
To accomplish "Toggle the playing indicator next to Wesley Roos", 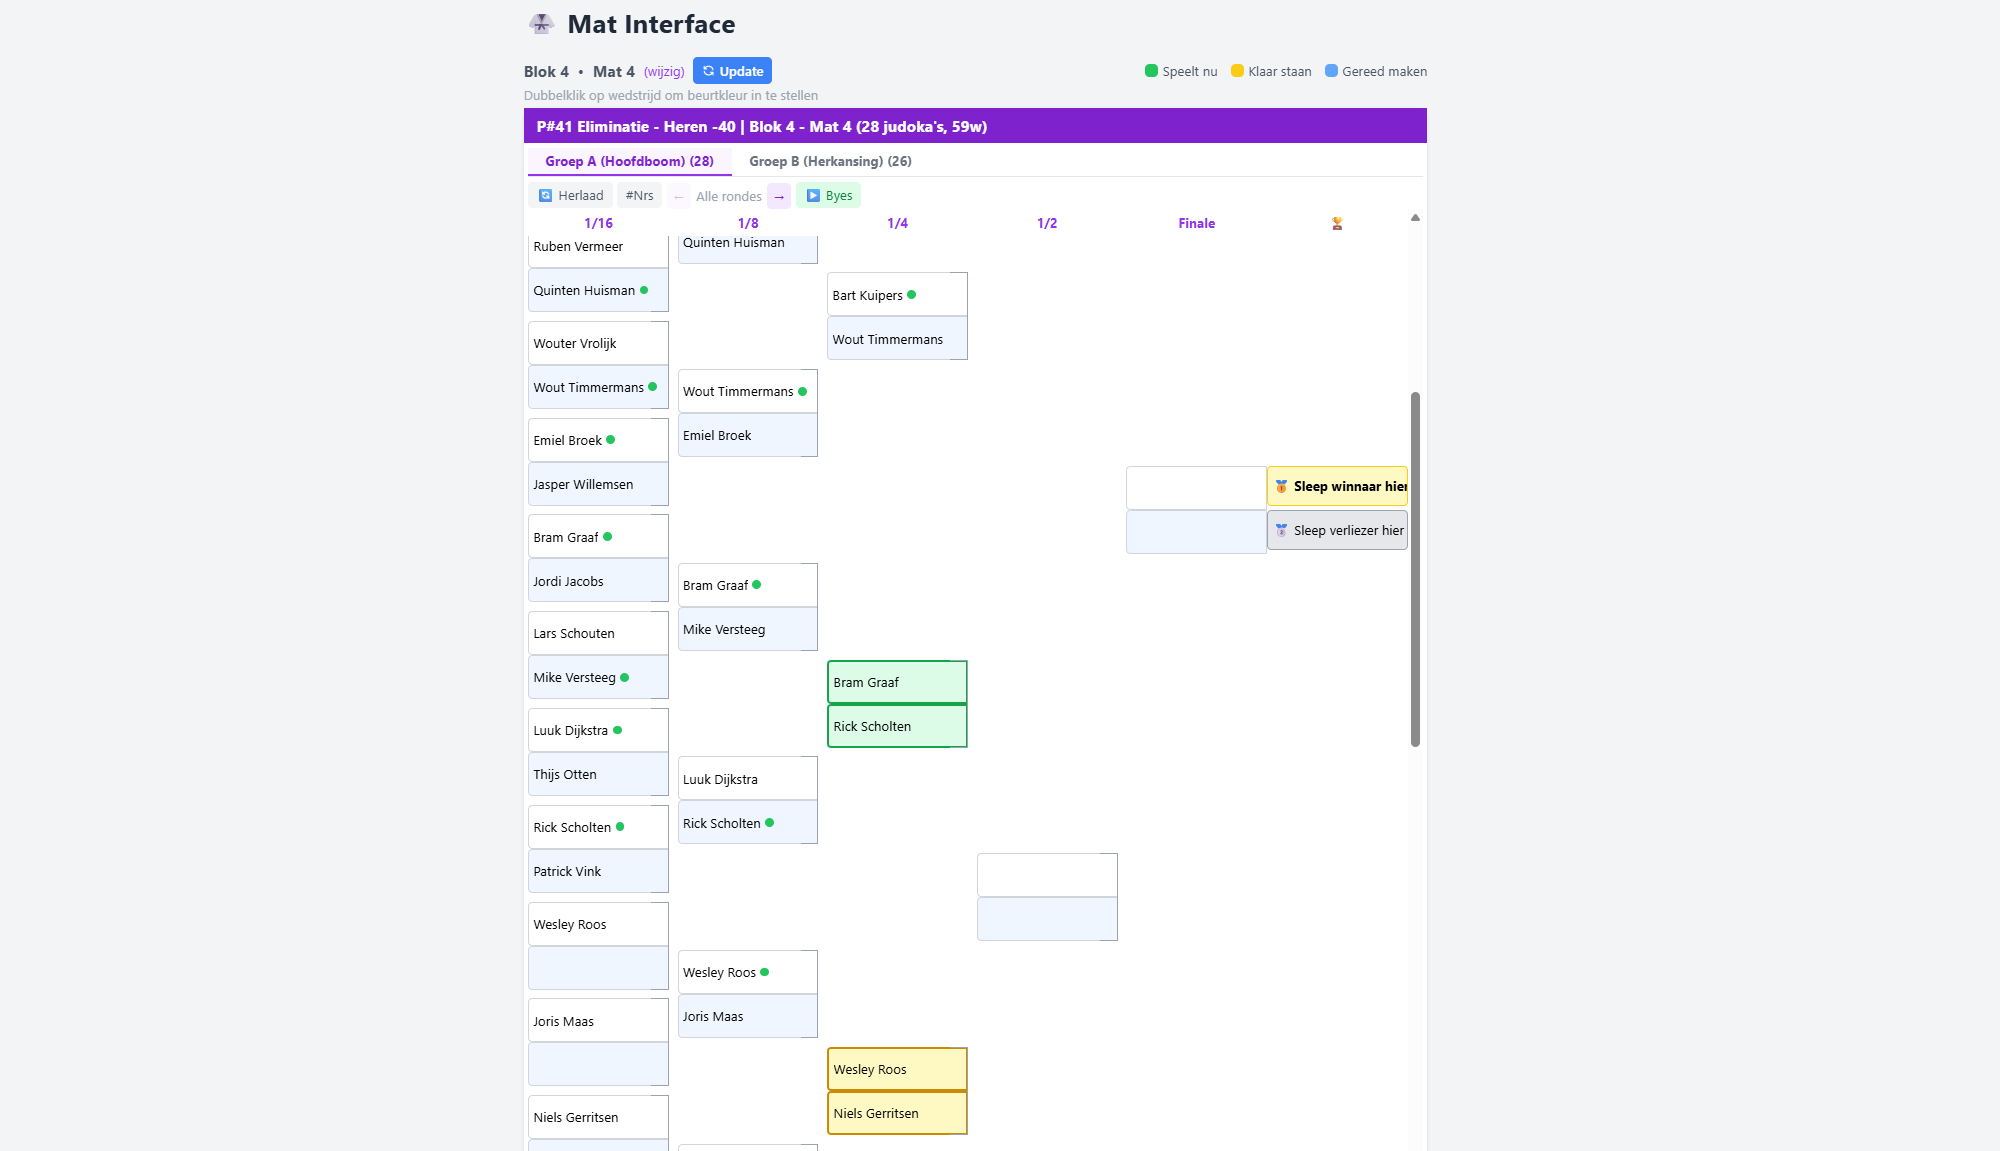I will (x=765, y=971).
